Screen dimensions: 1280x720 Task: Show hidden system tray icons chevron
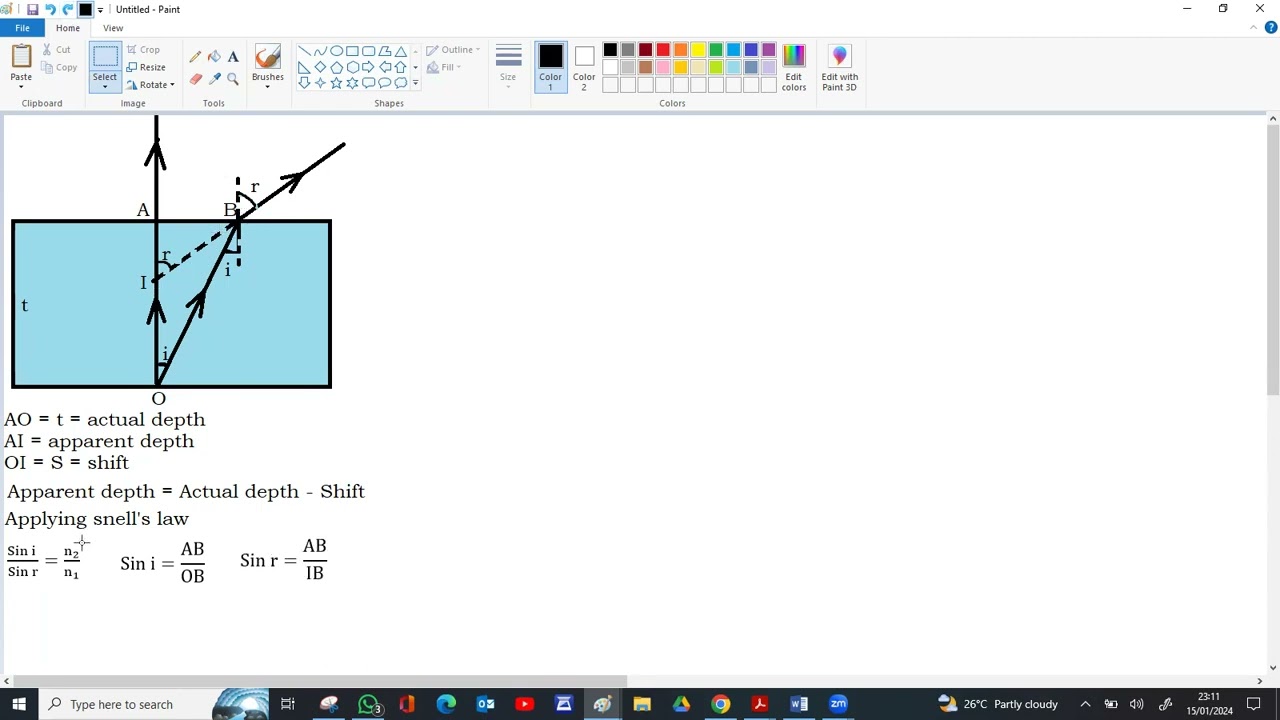1085,704
